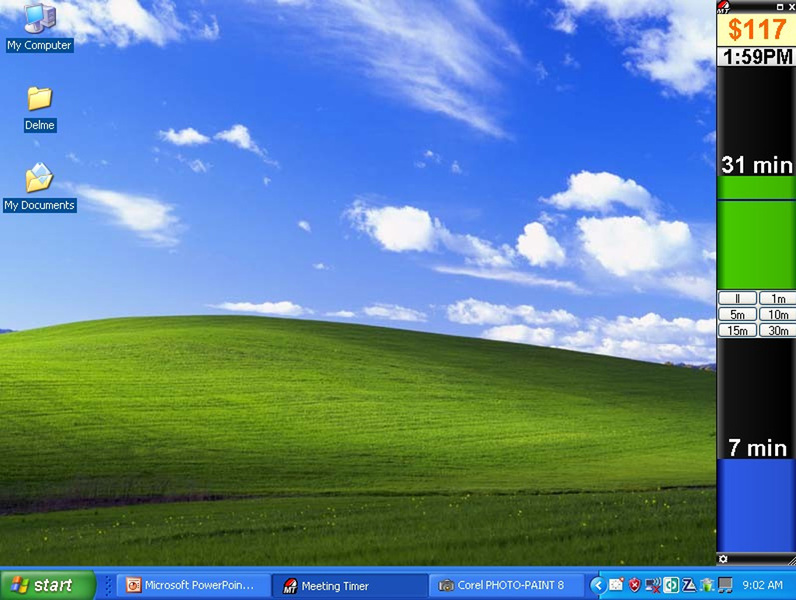Viewport: 796px width, 600px height.
Task: Click the MT logo in timer title bar
Action: 723,7
